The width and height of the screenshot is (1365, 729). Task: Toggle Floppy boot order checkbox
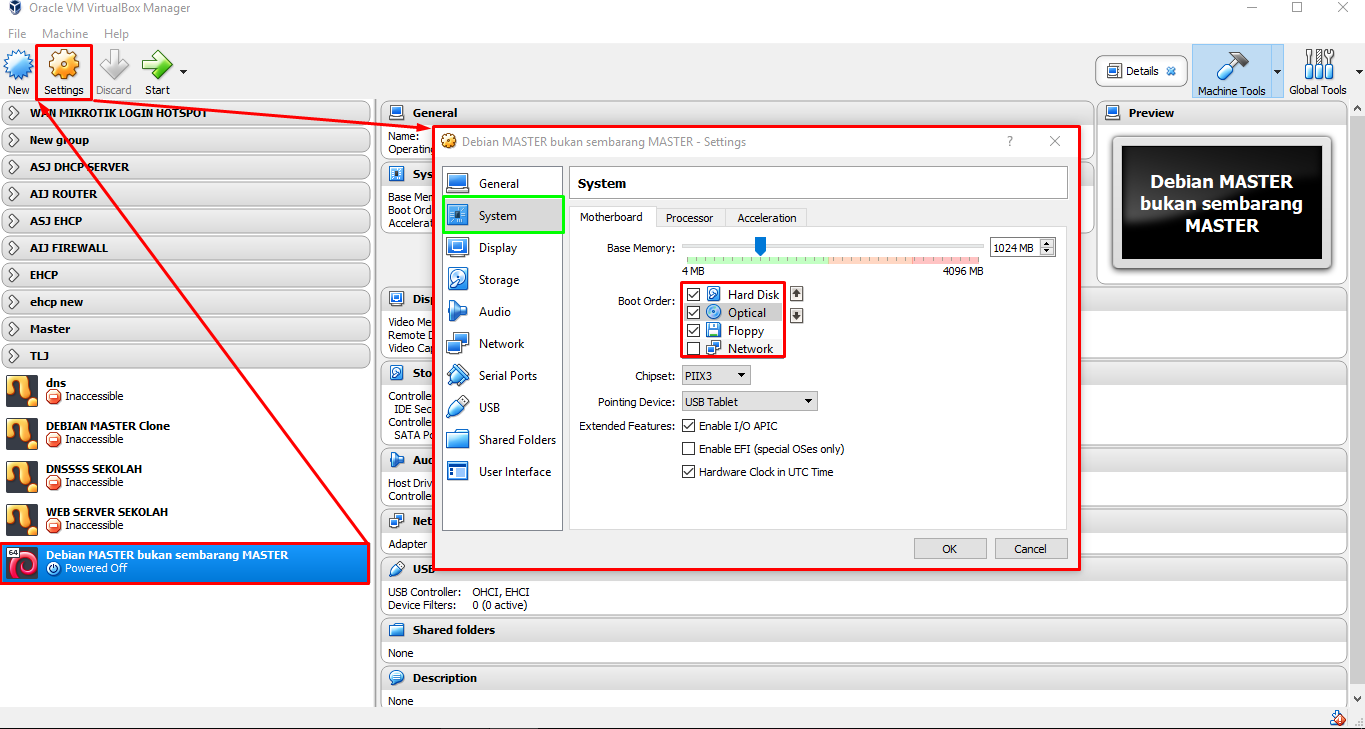tap(693, 331)
